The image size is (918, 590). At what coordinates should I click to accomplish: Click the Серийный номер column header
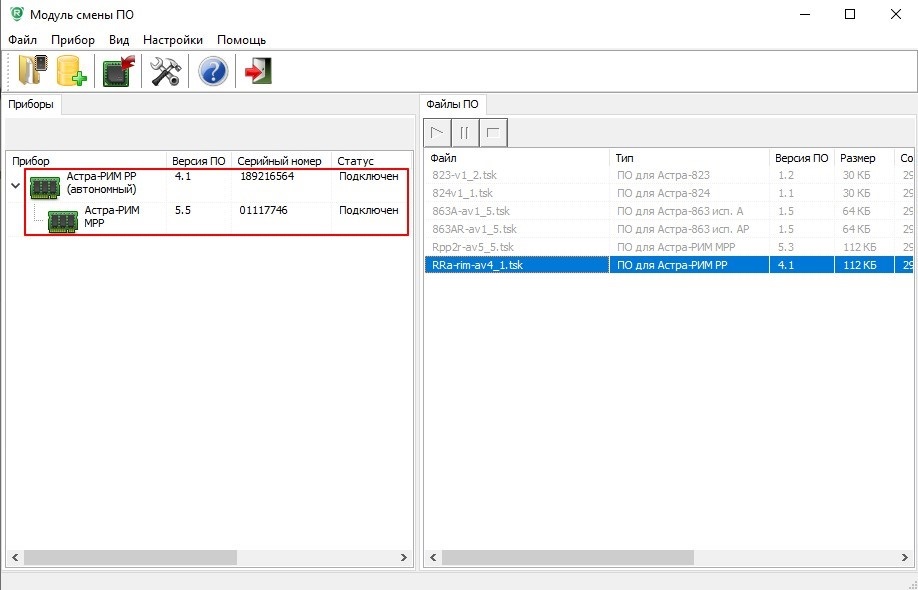pos(279,161)
